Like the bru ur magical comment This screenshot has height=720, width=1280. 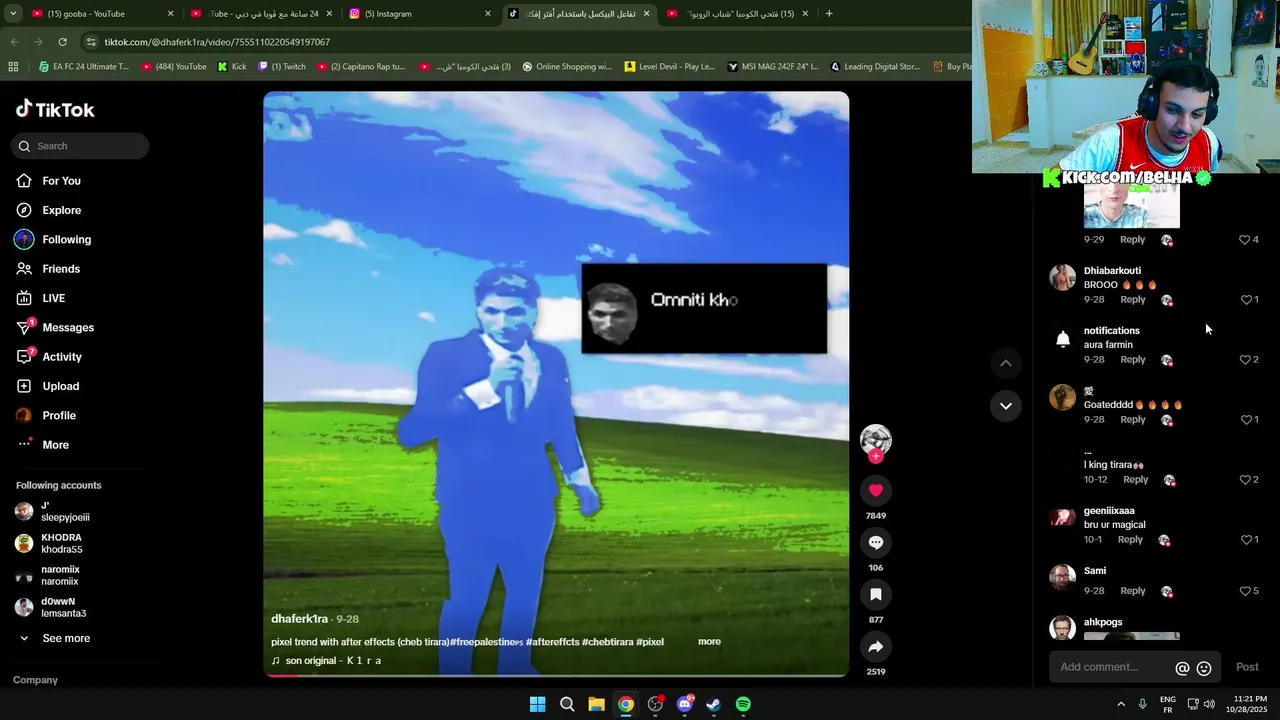click(1245, 540)
